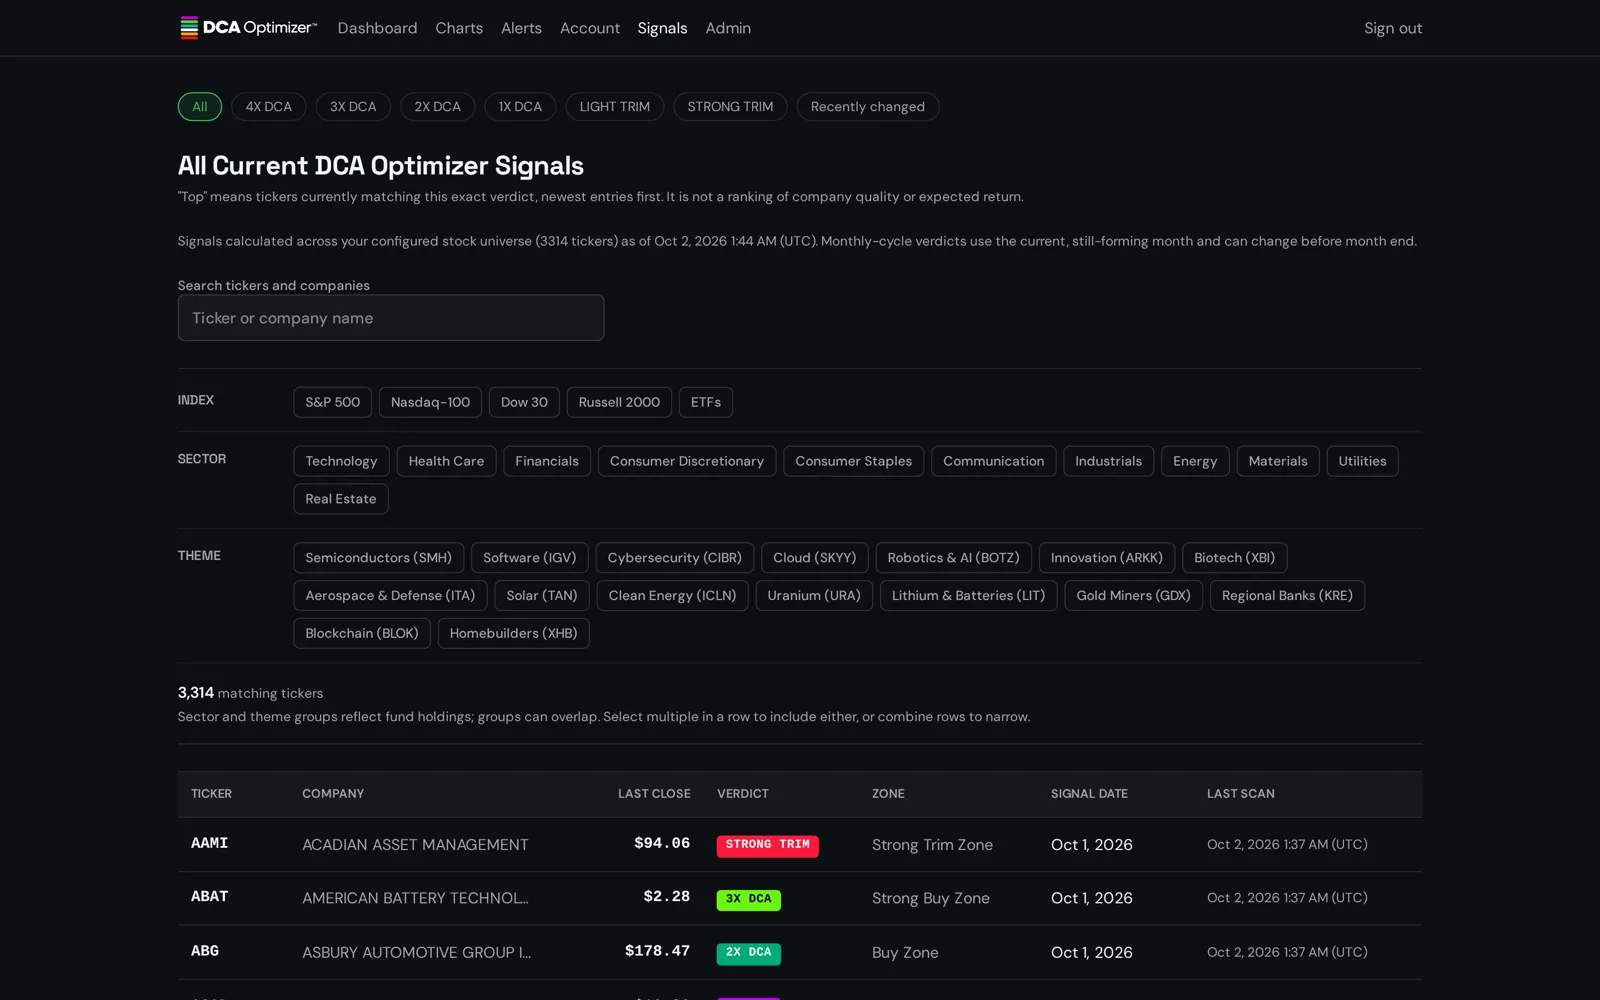Viewport: 1600px width, 1000px height.
Task: Click the 3X DCA badge for ABAT
Action: [x=749, y=899]
